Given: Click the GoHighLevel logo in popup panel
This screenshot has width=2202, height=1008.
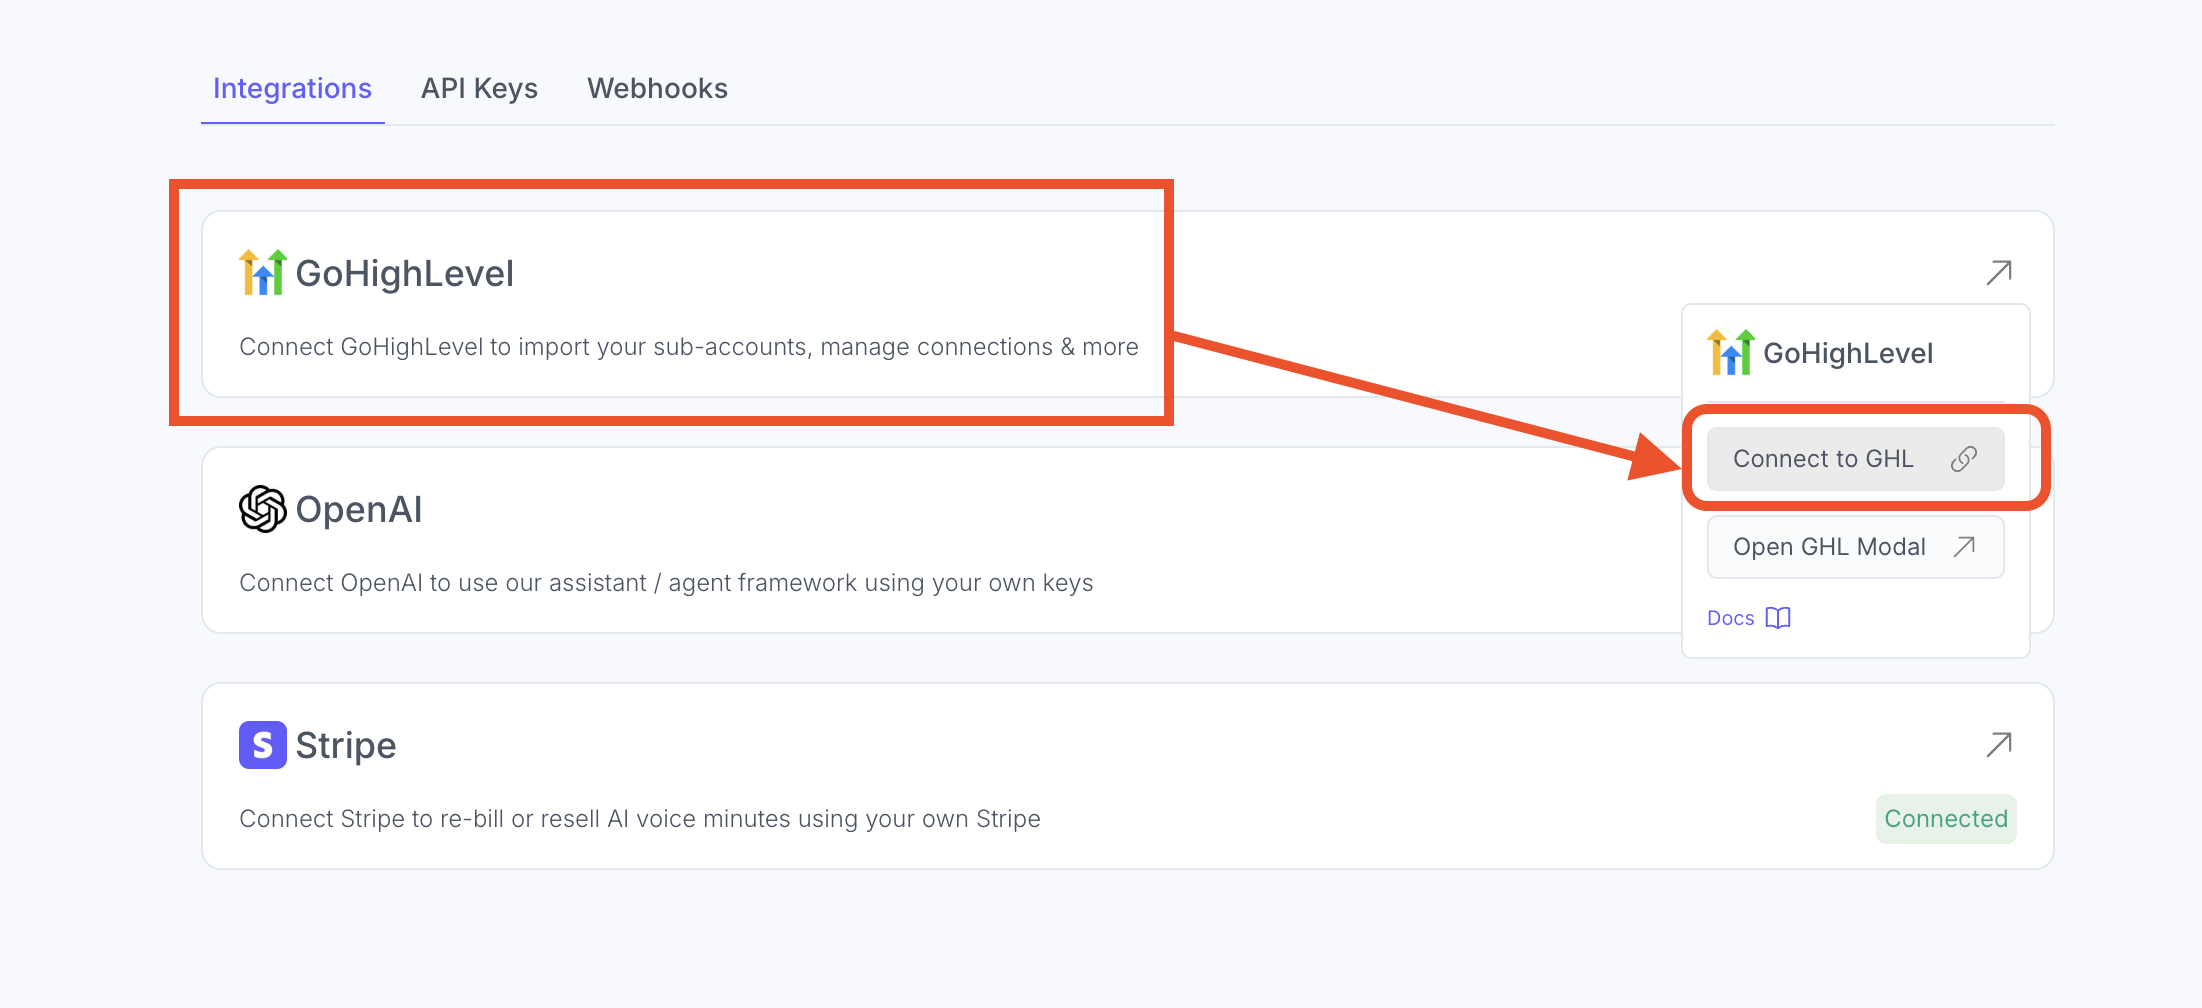Looking at the screenshot, I should coord(1731,352).
